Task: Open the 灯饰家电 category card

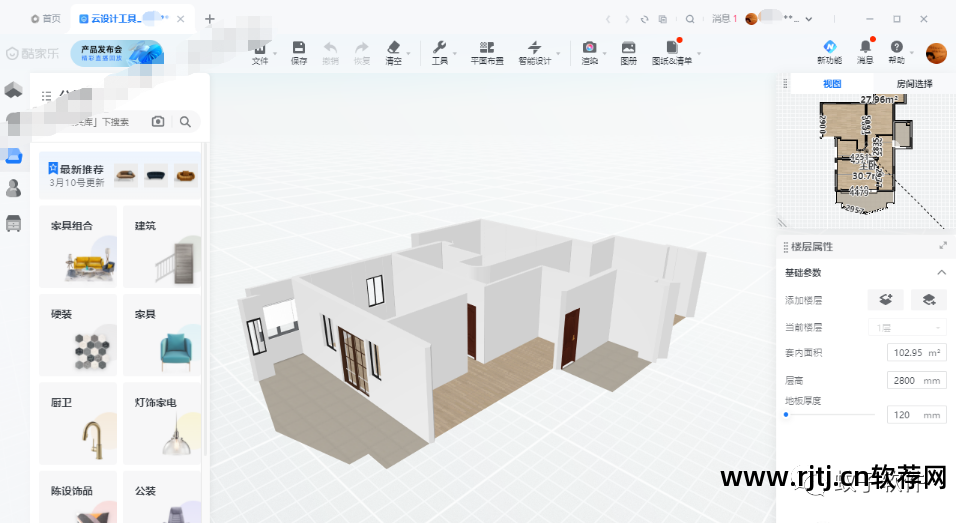Action: tap(162, 424)
